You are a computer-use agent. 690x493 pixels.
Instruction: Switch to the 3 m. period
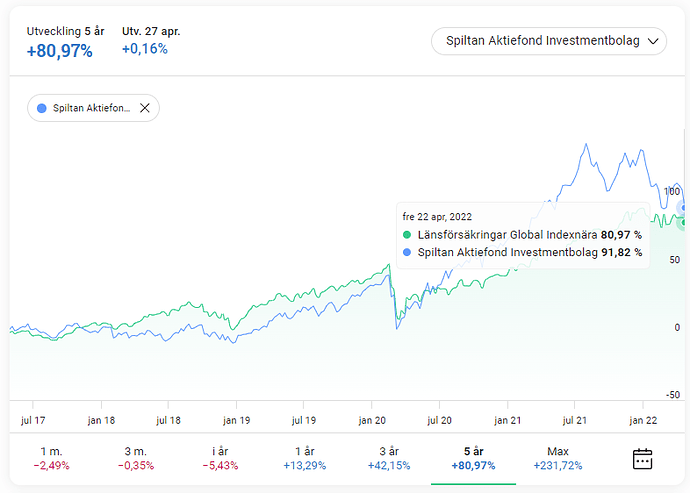pos(134,458)
